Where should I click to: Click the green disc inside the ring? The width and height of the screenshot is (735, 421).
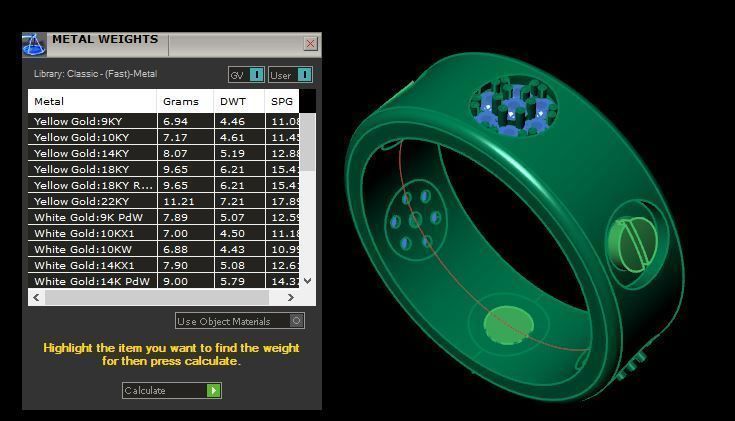(x=509, y=325)
